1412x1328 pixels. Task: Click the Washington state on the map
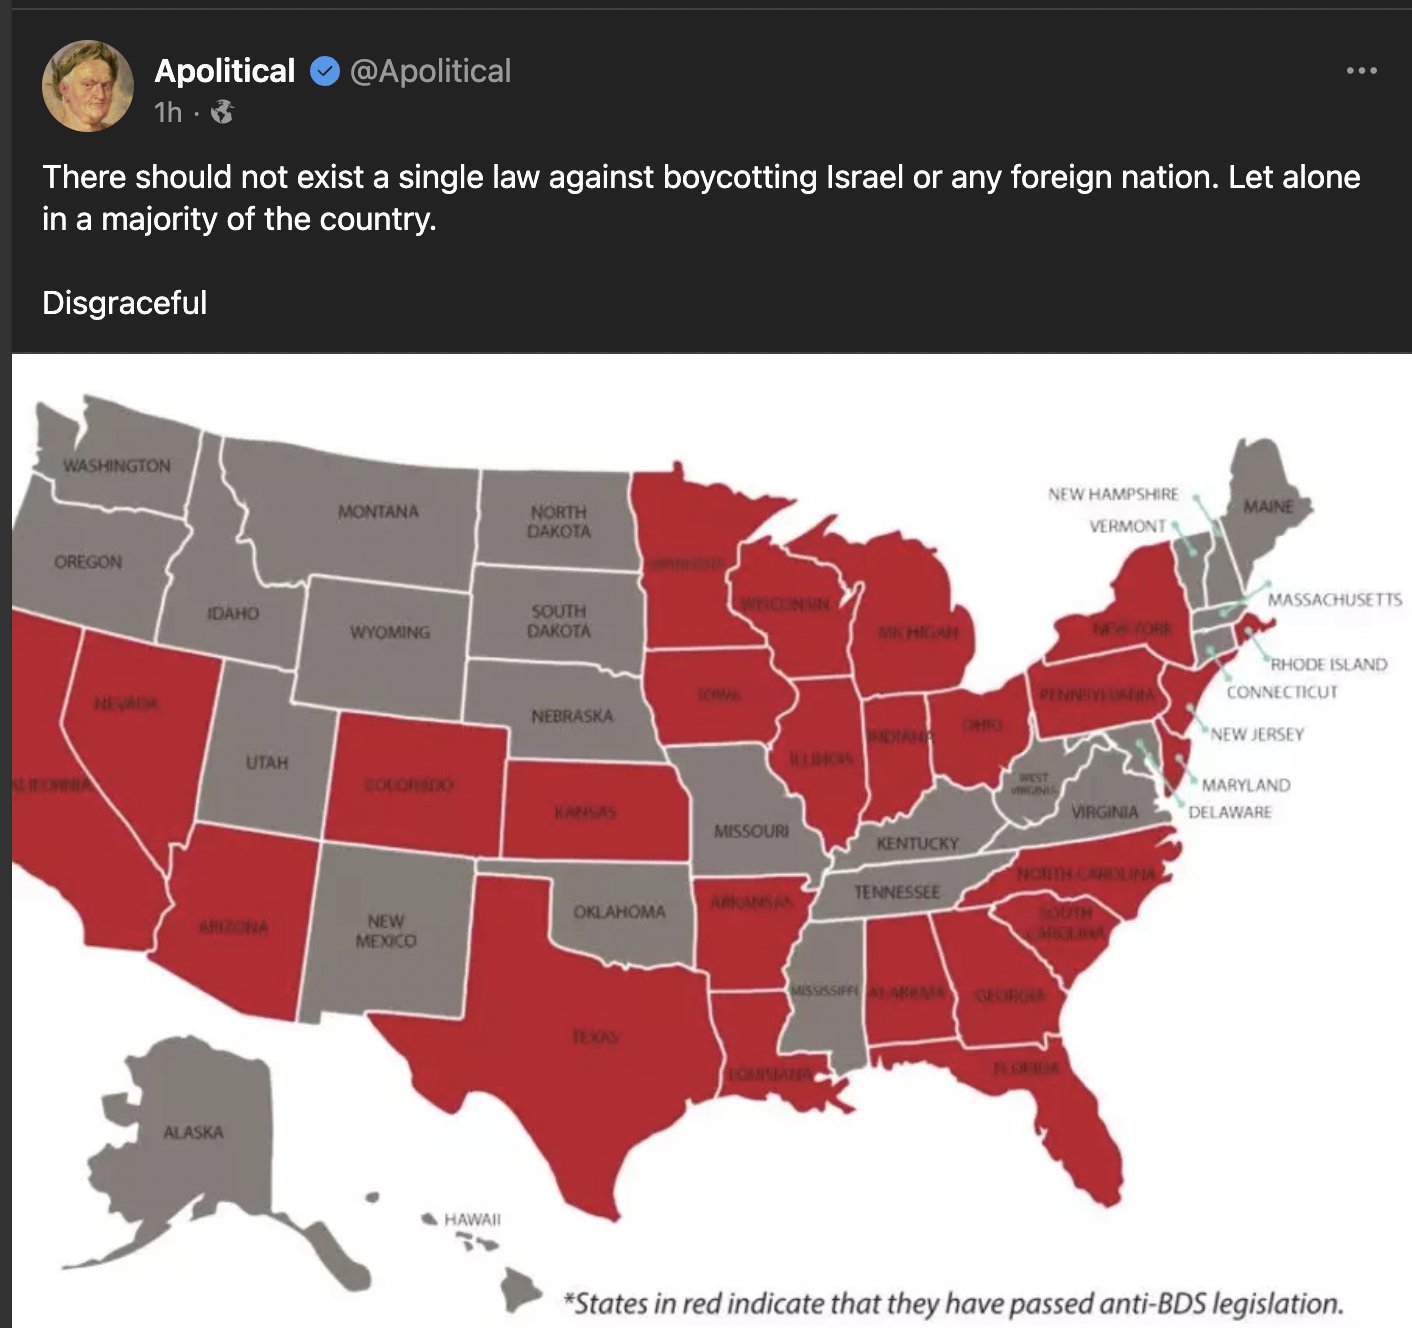[117, 465]
